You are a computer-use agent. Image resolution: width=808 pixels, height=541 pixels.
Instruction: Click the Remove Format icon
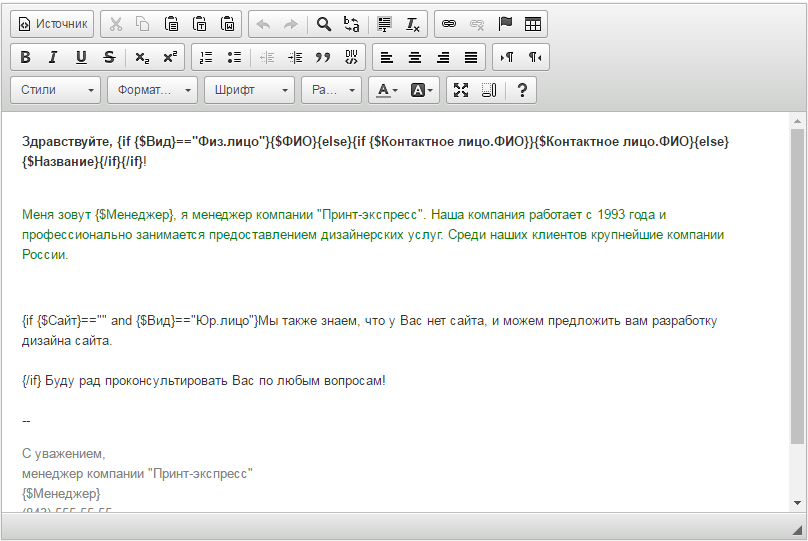pos(413,23)
